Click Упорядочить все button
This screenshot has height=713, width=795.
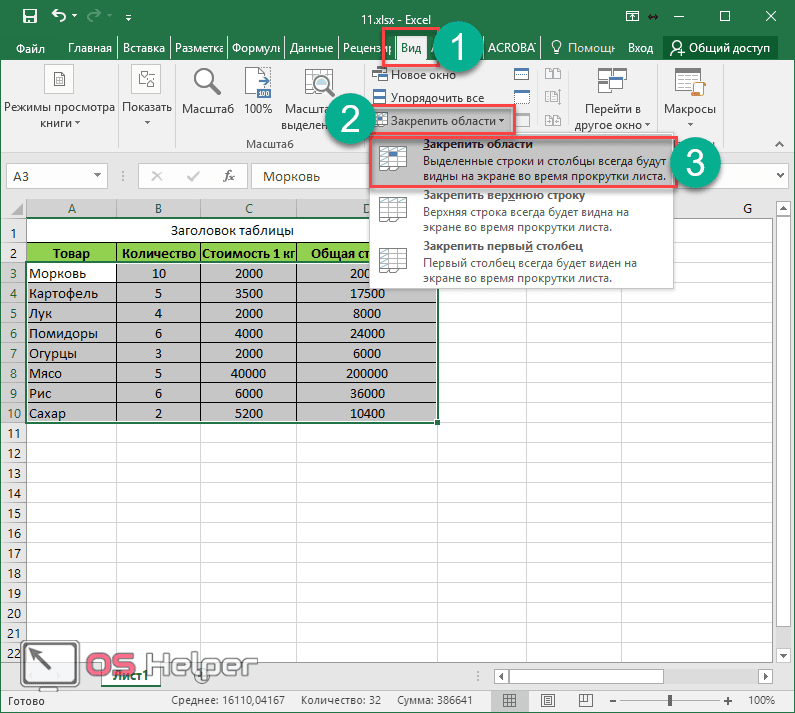pyautogui.click(x=428, y=97)
